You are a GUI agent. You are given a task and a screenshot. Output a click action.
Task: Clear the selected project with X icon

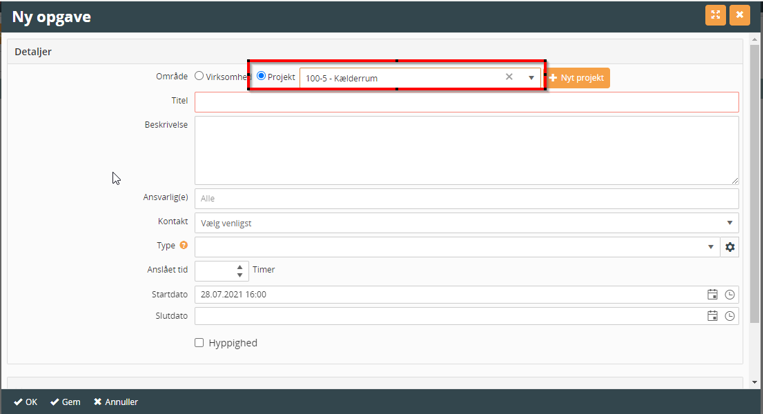(508, 77)
